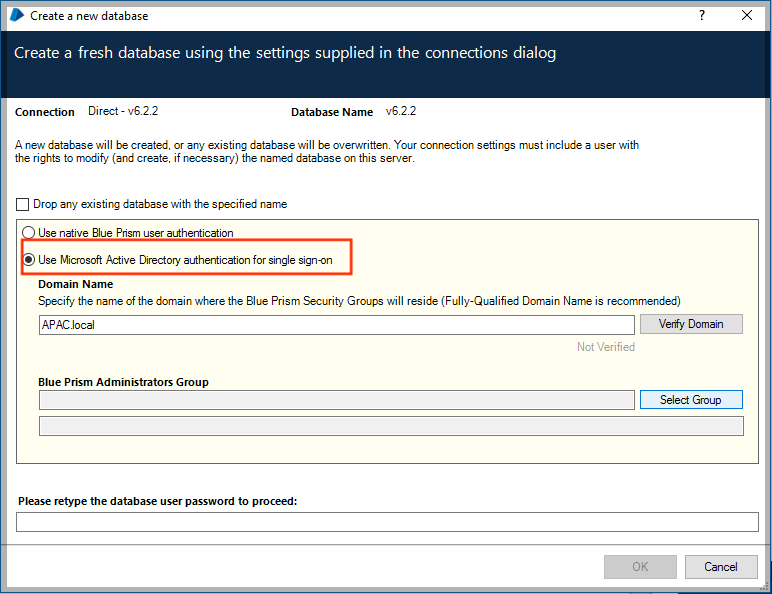Image resolution: width=772 pixels, height=594 pixels.
Task: Click the APAC.local domain name field
Action: 336,325
